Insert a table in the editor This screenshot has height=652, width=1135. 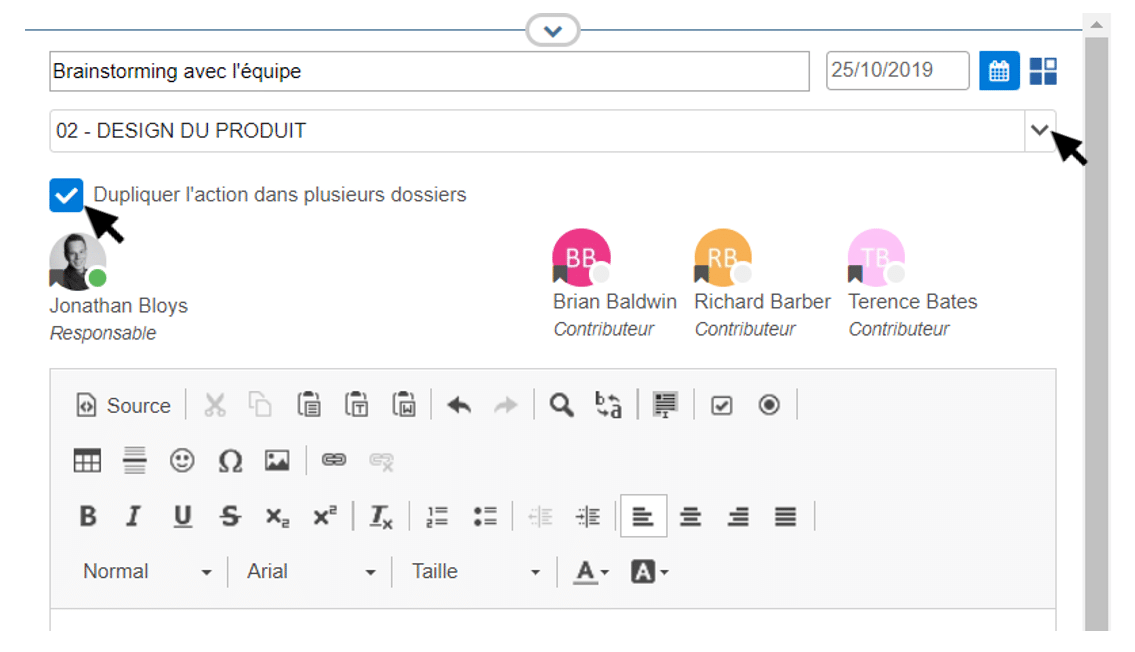tap(88, 460)
